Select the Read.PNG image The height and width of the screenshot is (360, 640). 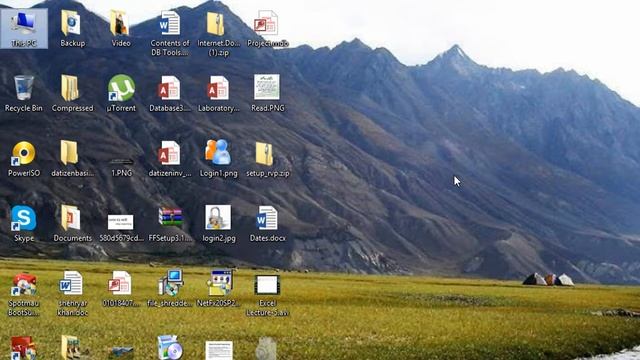coord(267,93)
